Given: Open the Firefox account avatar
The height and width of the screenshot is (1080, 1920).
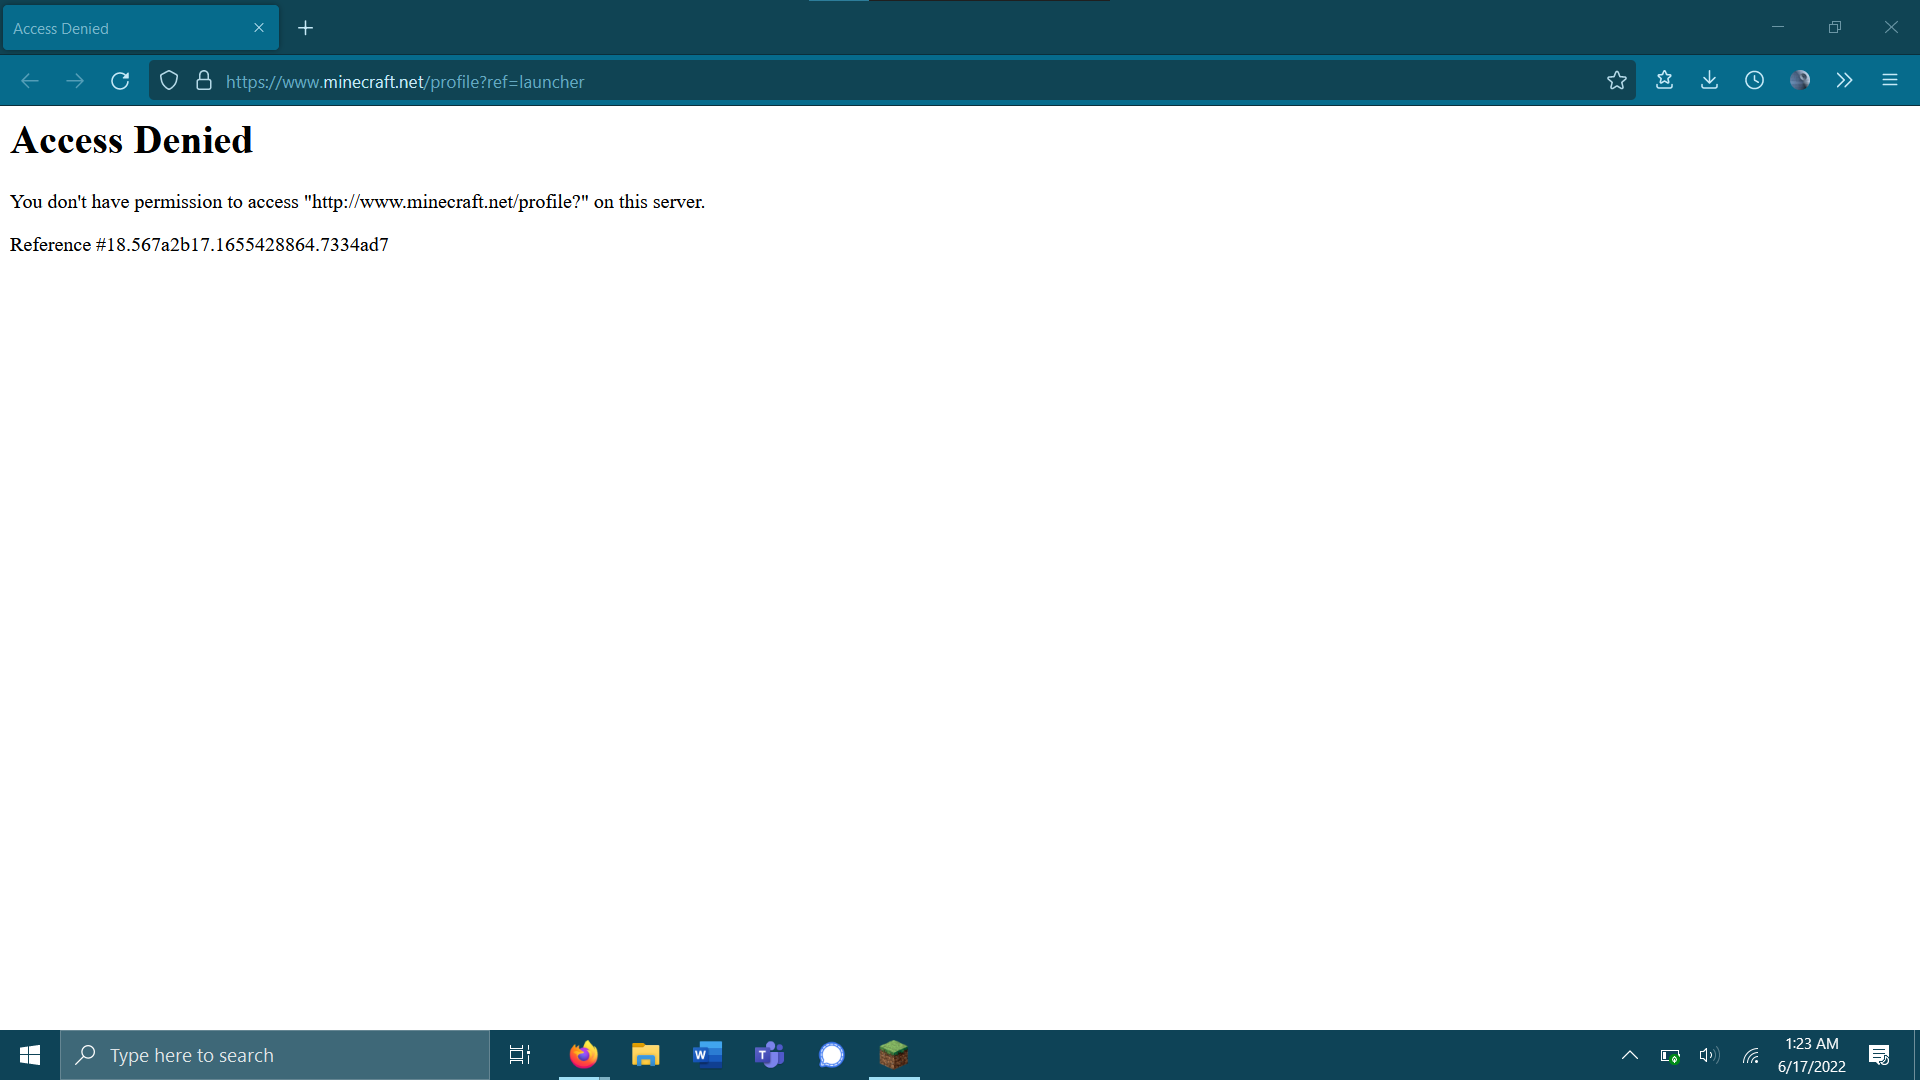Looking at the screenshot, I should tap(1799, 81).
